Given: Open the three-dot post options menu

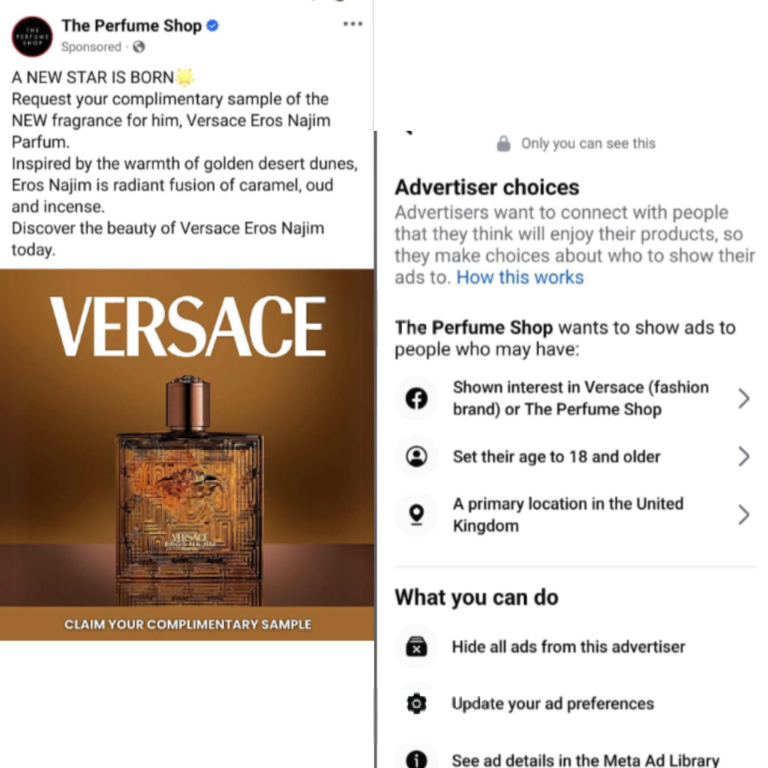Looking at the screenshot, I should tap(352, 24).
